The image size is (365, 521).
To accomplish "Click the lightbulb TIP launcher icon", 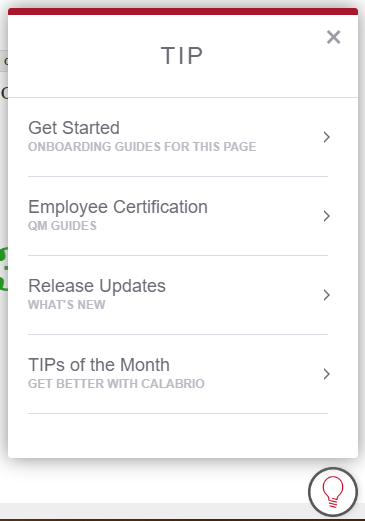I will (x=333, y=492).
